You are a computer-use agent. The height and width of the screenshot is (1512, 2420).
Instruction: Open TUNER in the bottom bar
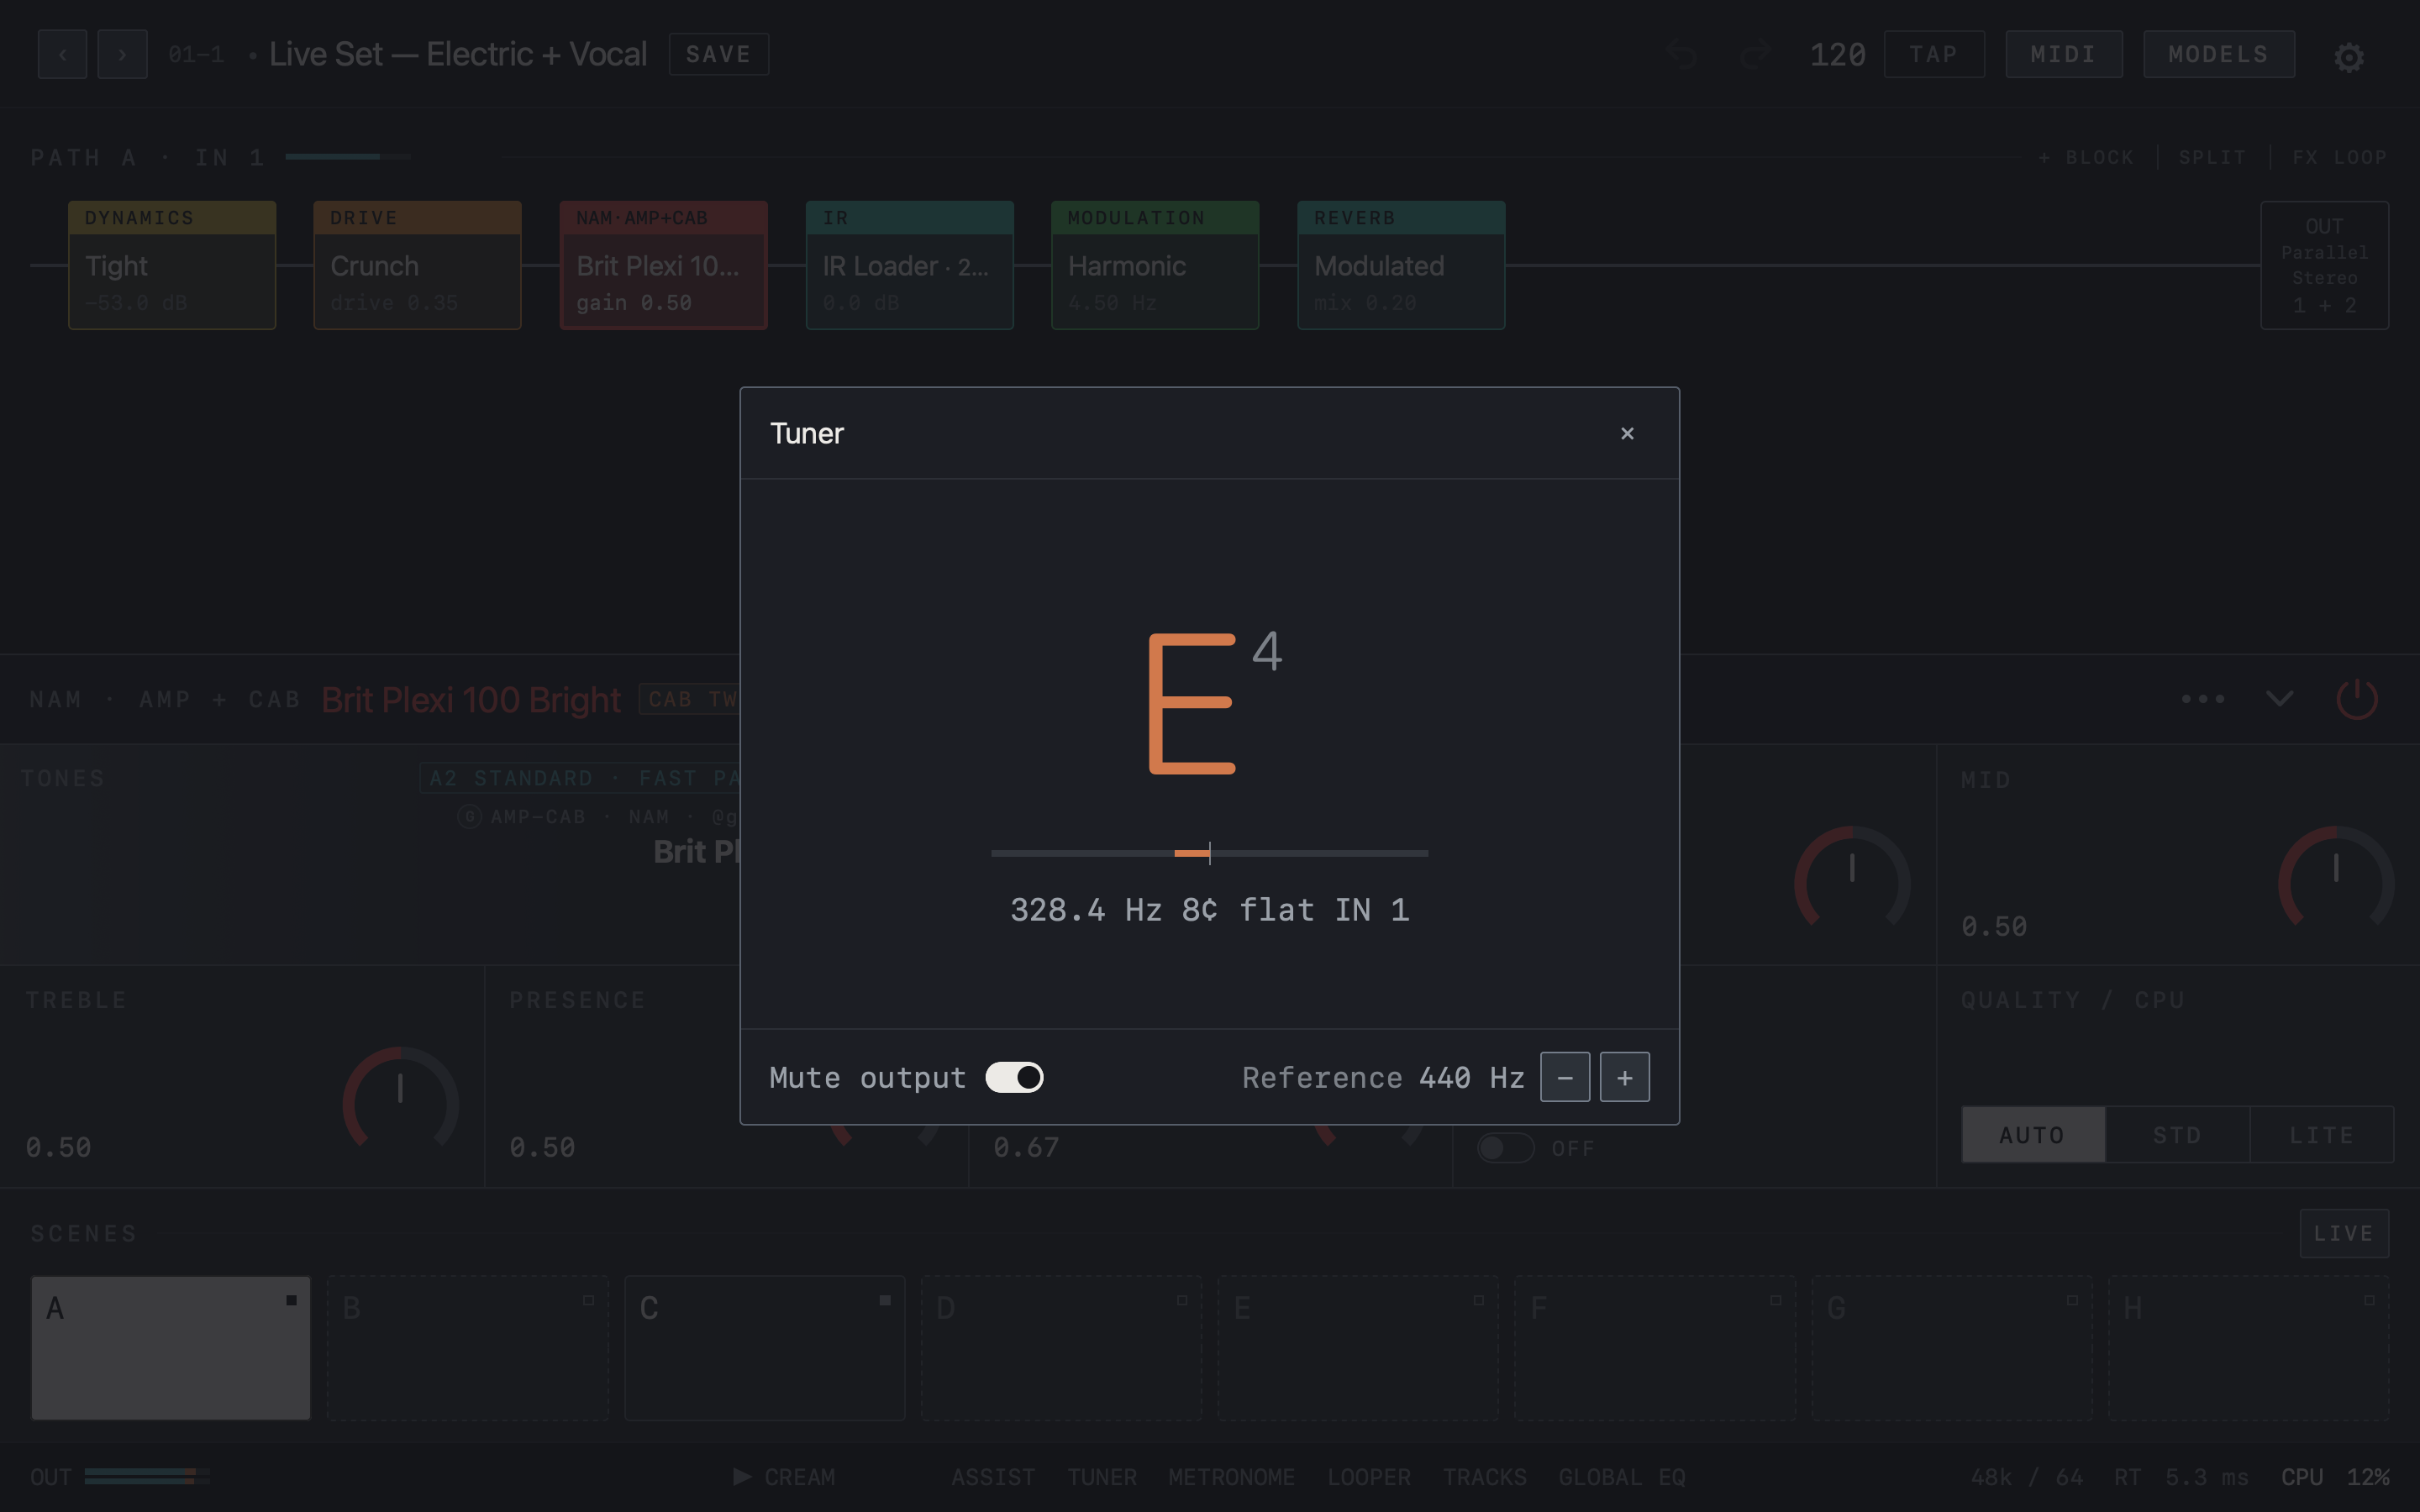click(1102, 1477)
